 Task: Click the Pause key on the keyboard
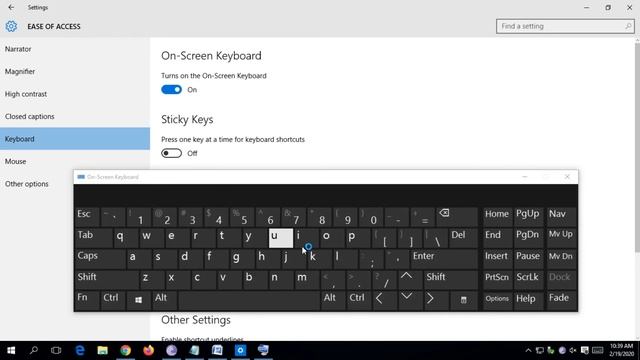(x=528, y=258)
